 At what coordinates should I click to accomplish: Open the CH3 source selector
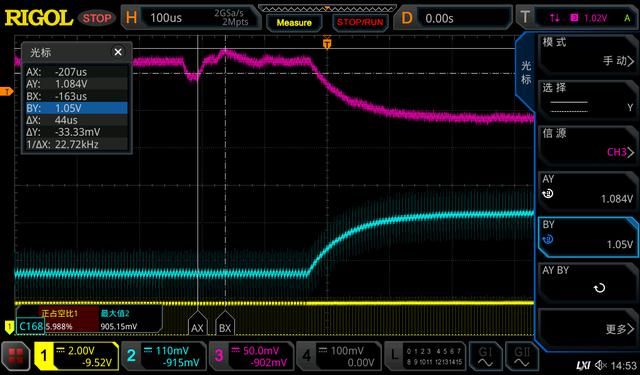pos(588,144)
